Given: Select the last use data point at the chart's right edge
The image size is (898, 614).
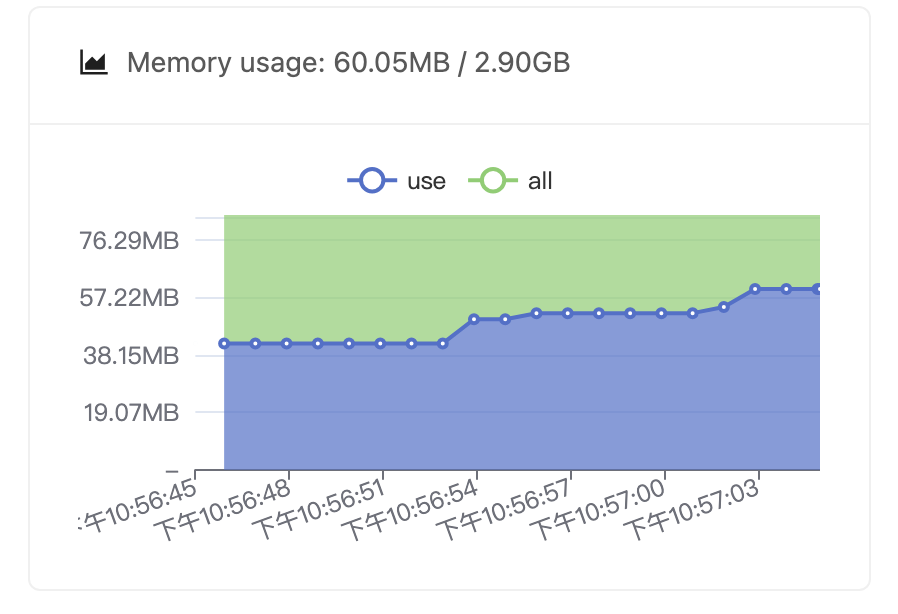Looking at the screenshot, I should 817,289.
